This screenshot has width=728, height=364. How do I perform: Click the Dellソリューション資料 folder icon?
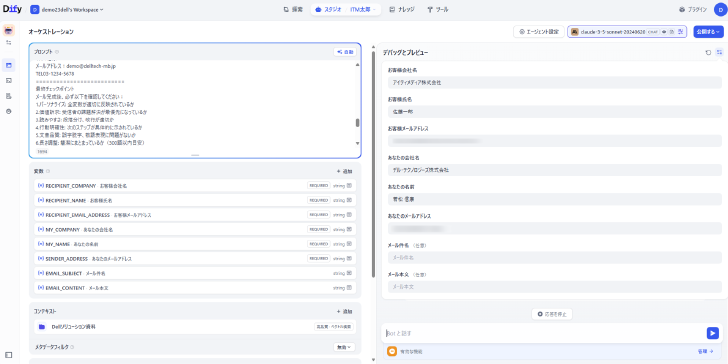[x=42, y=326]
